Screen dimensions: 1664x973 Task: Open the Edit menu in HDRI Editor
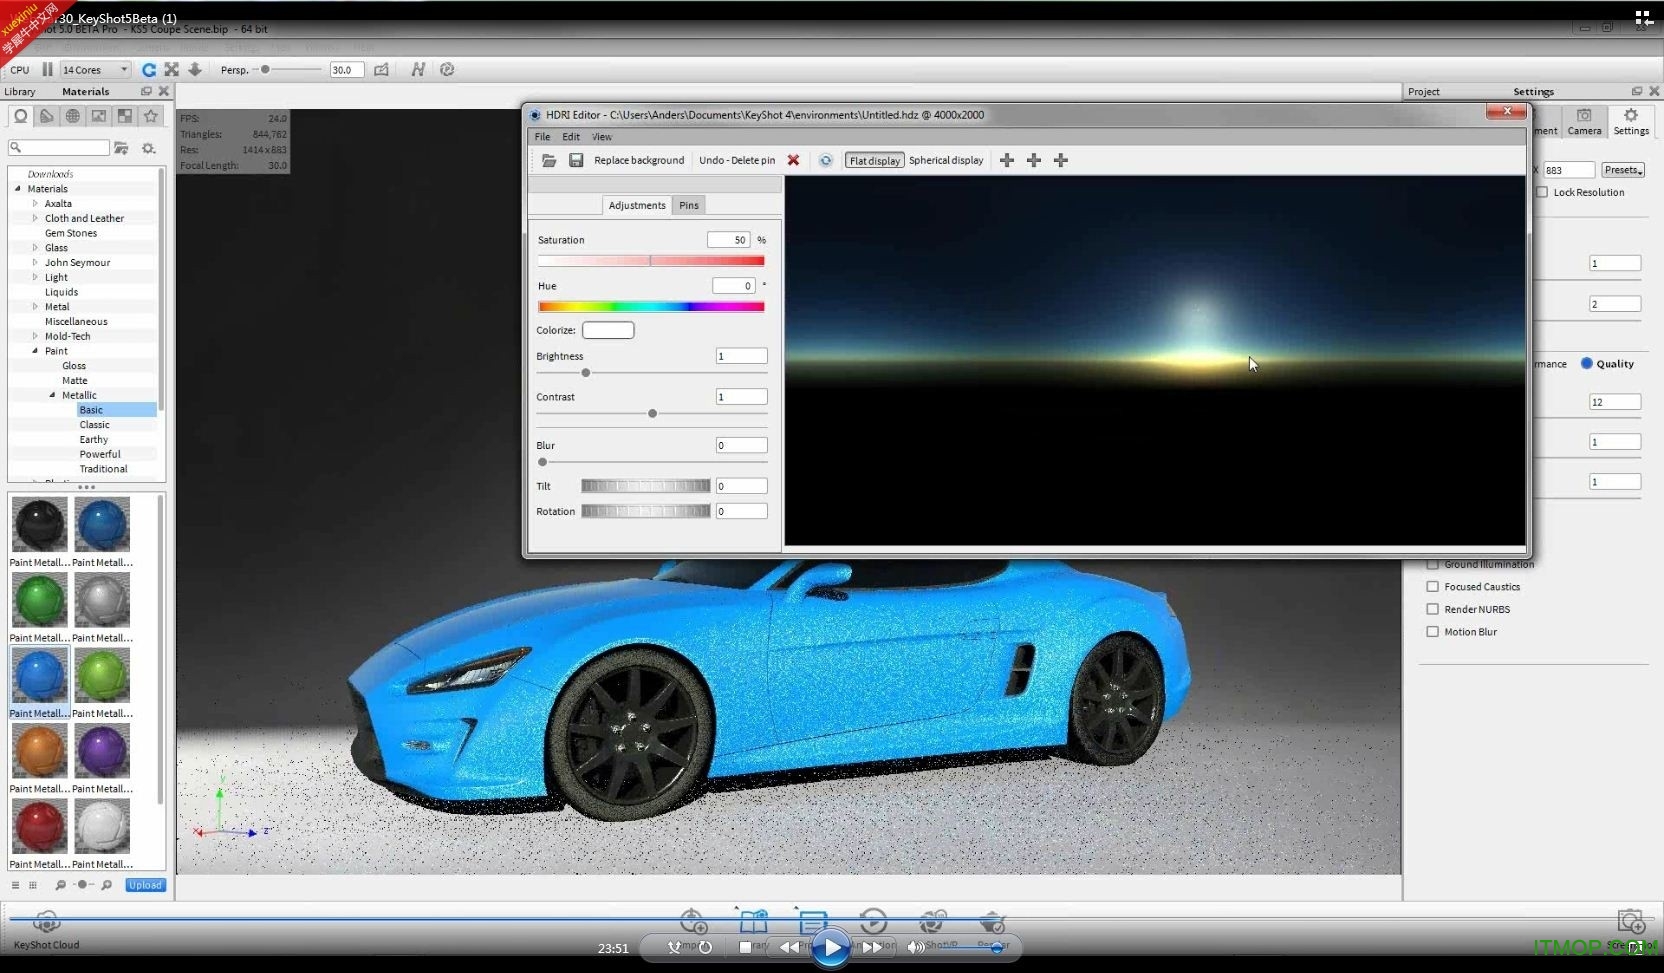(x=570, y=137)
